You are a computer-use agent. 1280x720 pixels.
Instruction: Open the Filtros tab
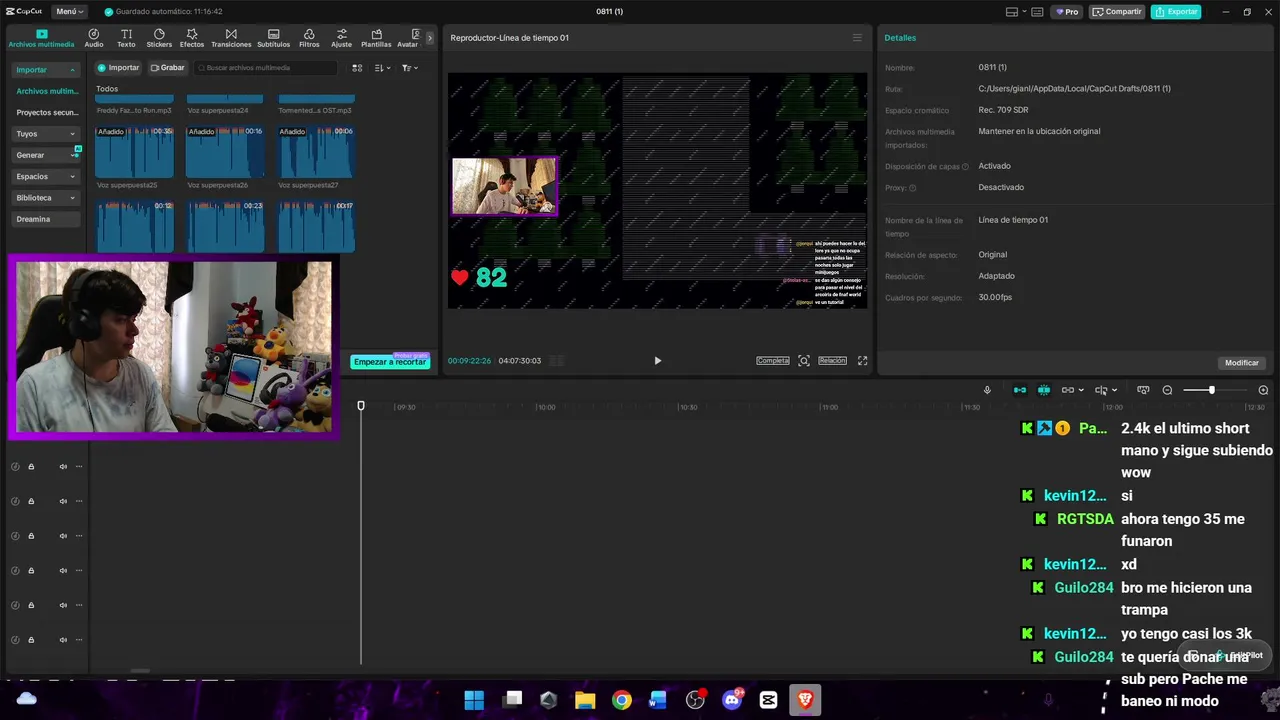[x=309, y=38]
